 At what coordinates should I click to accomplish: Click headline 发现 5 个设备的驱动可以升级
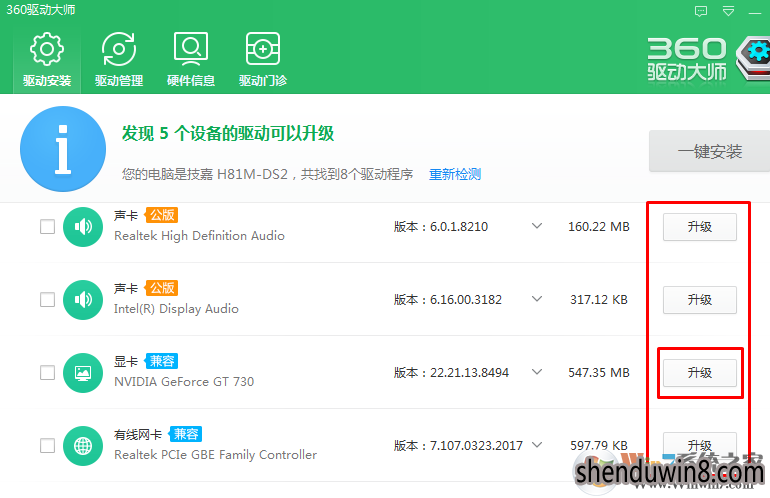click(x=228, y=134)
